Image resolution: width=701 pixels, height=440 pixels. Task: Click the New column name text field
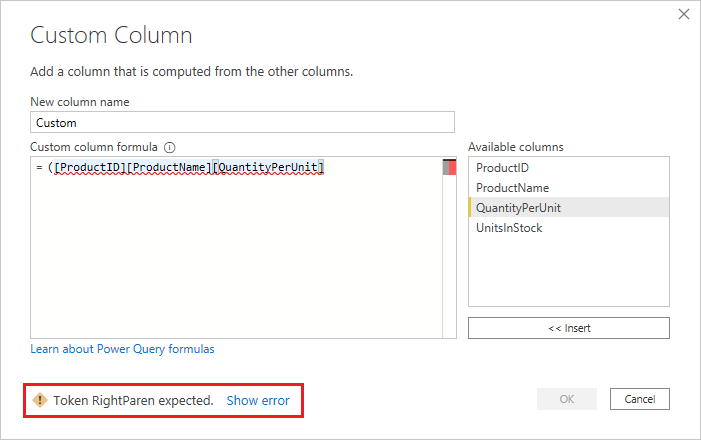click(x=243, y=123)
